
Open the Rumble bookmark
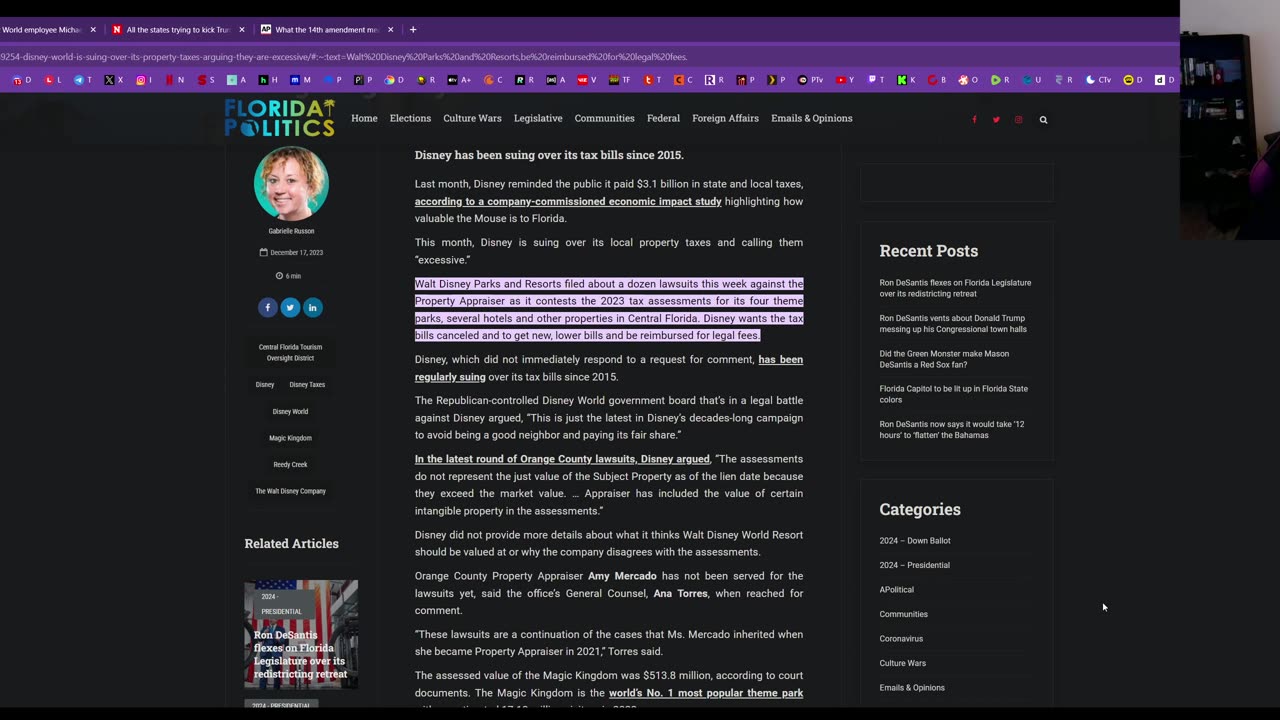[1000, 80]
